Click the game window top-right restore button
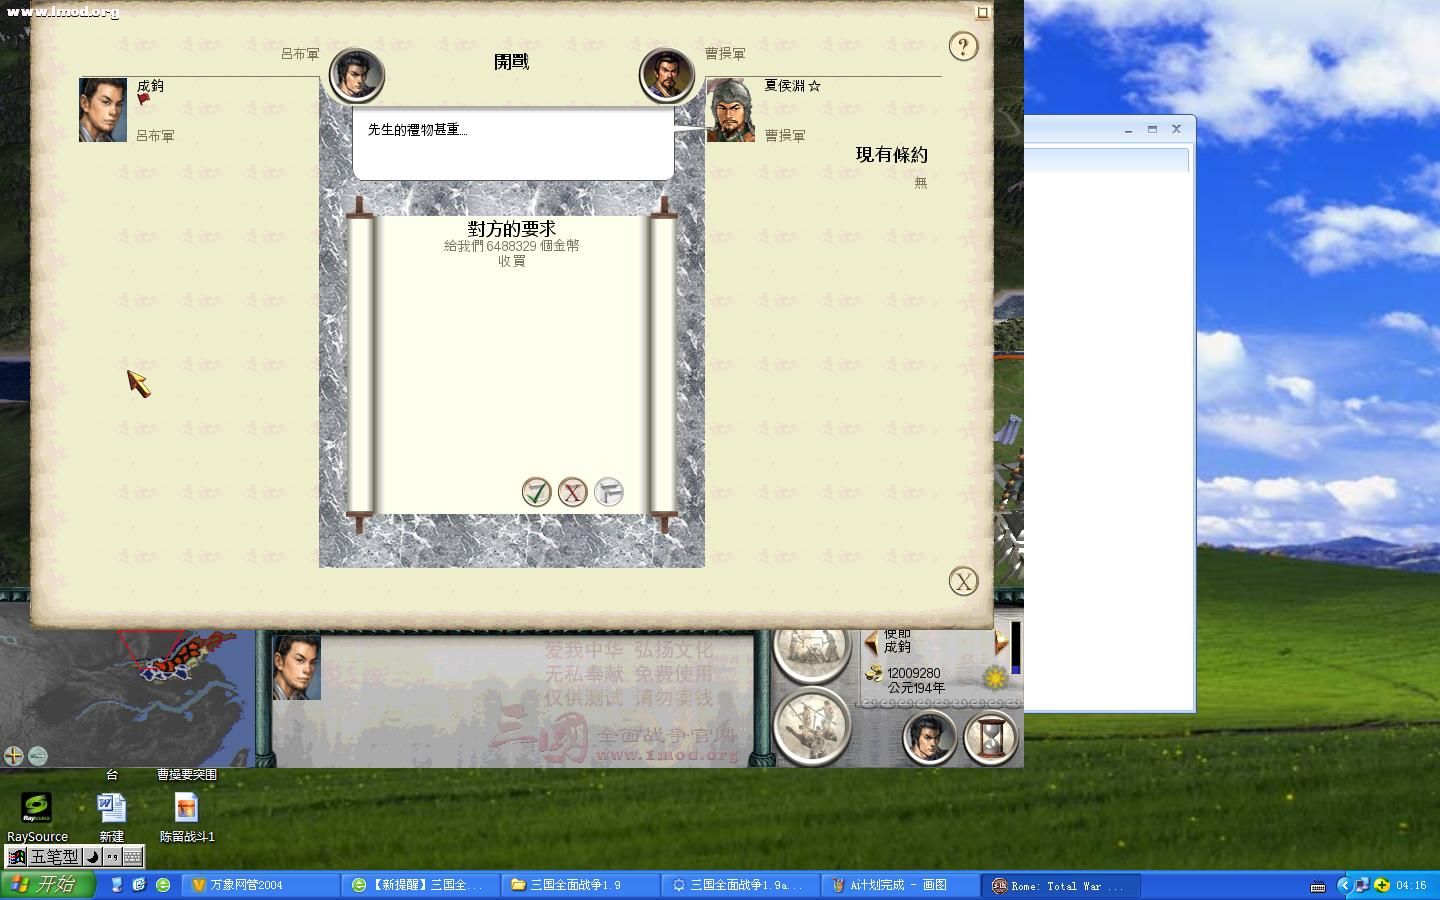The image size is (1440, 900). pos(983,12)
